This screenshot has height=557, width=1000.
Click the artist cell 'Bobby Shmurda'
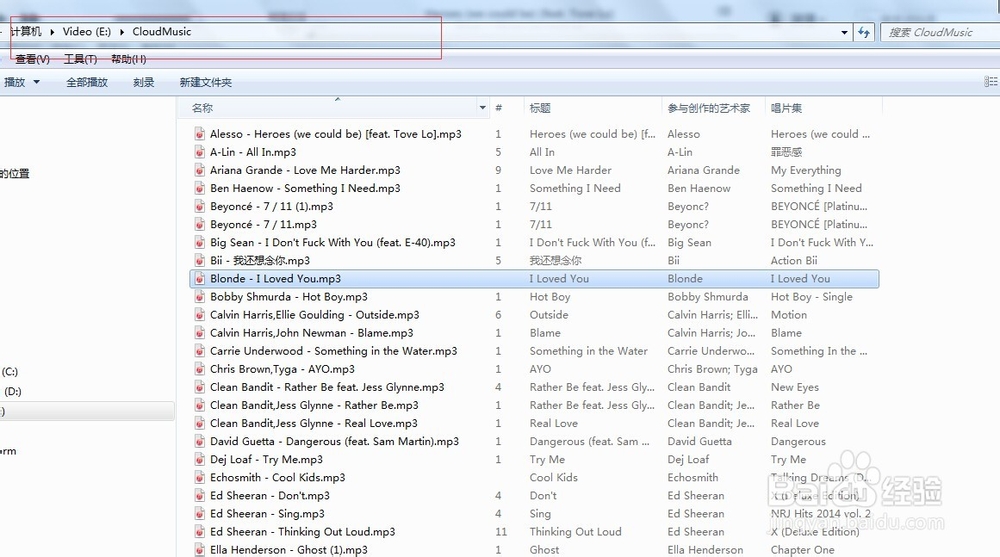(708, 297)
